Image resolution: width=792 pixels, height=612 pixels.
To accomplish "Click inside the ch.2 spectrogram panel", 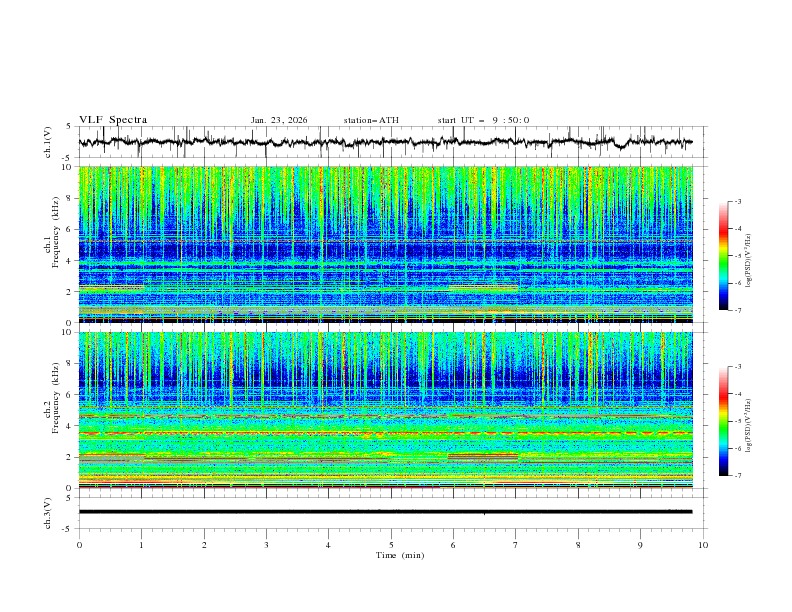I will [385, 410].
